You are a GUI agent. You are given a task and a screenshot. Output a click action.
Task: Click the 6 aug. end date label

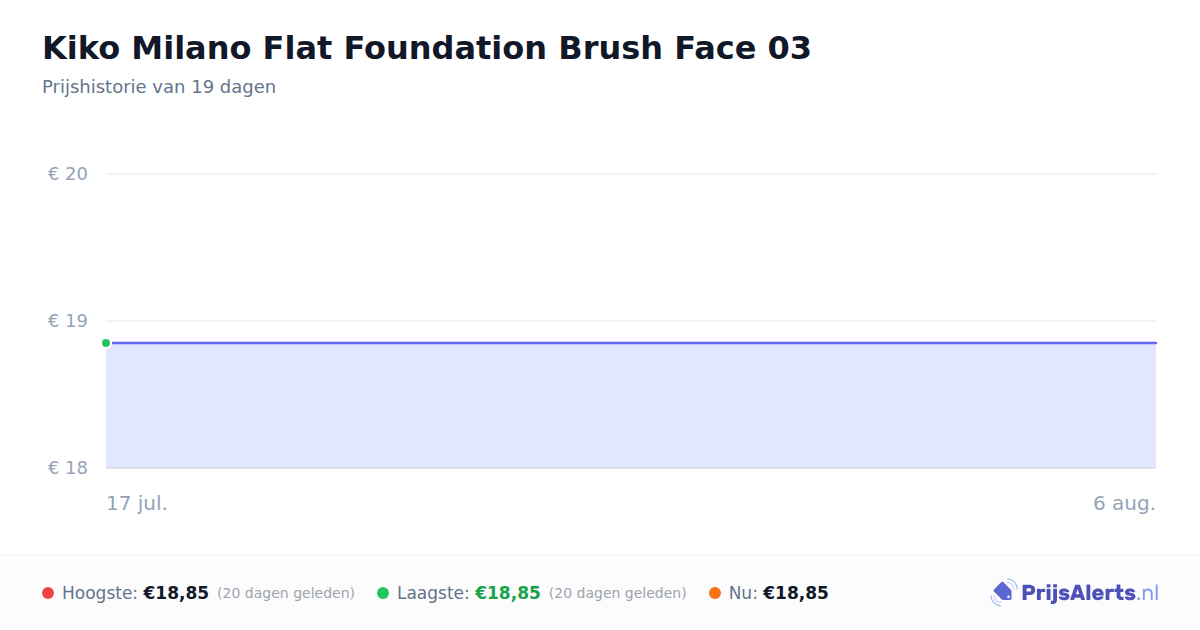pyautogui.click(x=1124, y=503)
